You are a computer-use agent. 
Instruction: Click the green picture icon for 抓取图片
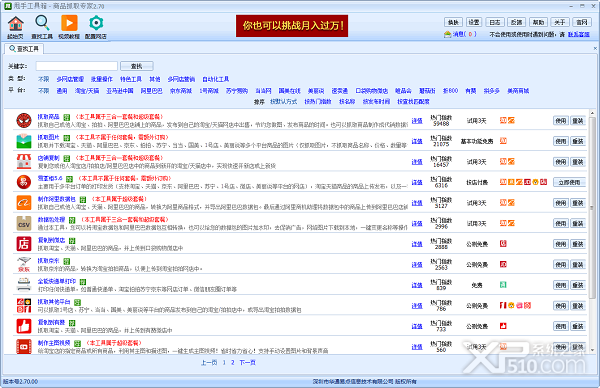pyautogui.click(x=24, y=141)
